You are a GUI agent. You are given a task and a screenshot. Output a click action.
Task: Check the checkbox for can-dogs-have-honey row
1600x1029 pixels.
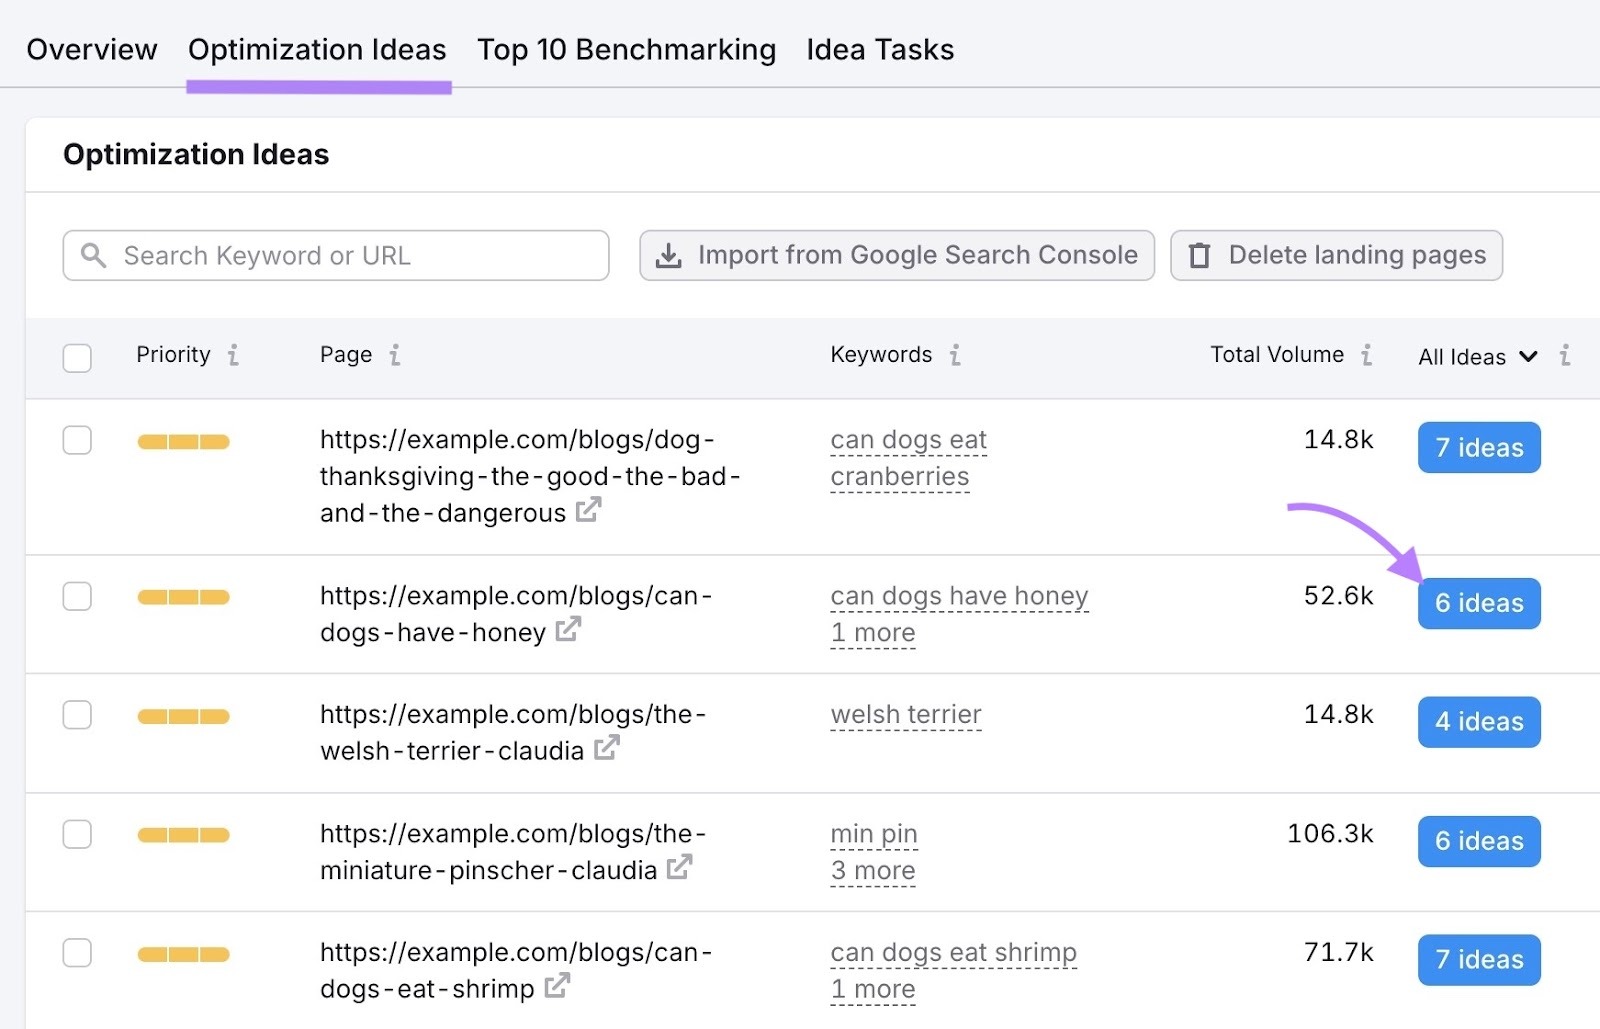(77, 596)
